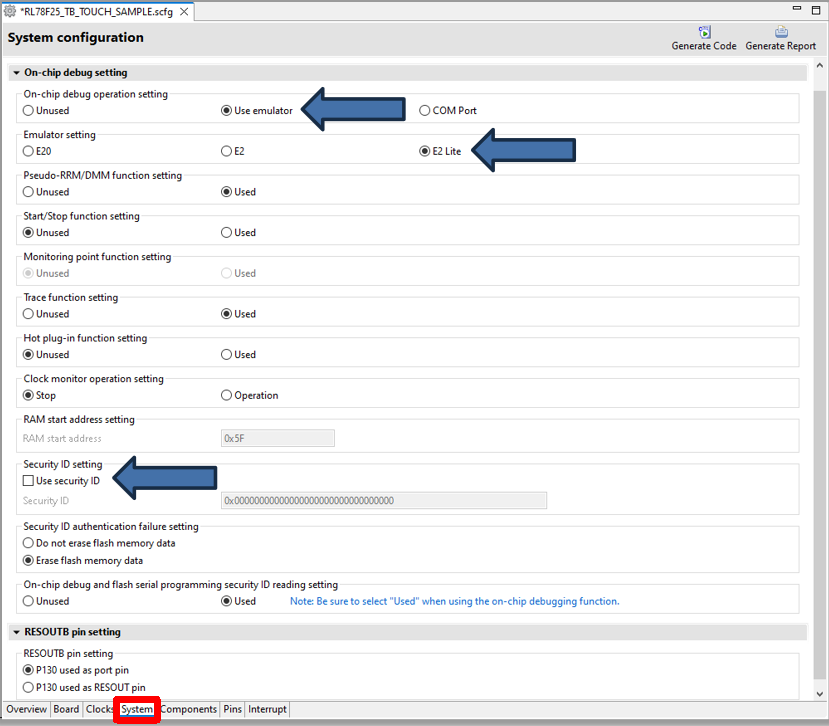Viewport: 829px width, 726px height.
Task: Click the Generate Report icon
Action: pos(780,32)
